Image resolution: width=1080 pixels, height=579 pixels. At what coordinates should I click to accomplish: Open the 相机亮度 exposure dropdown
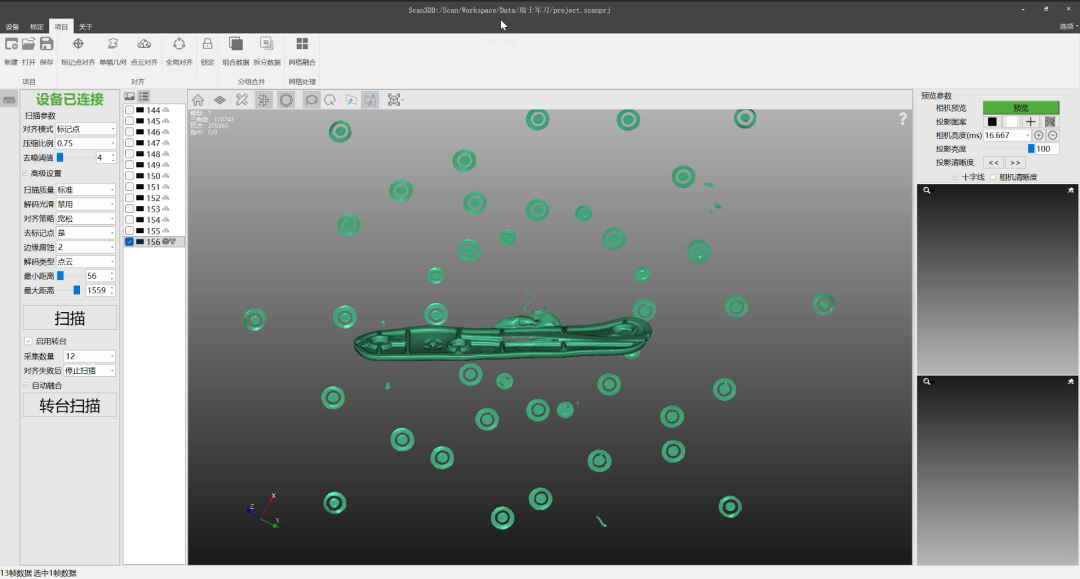click(1007, 136)
